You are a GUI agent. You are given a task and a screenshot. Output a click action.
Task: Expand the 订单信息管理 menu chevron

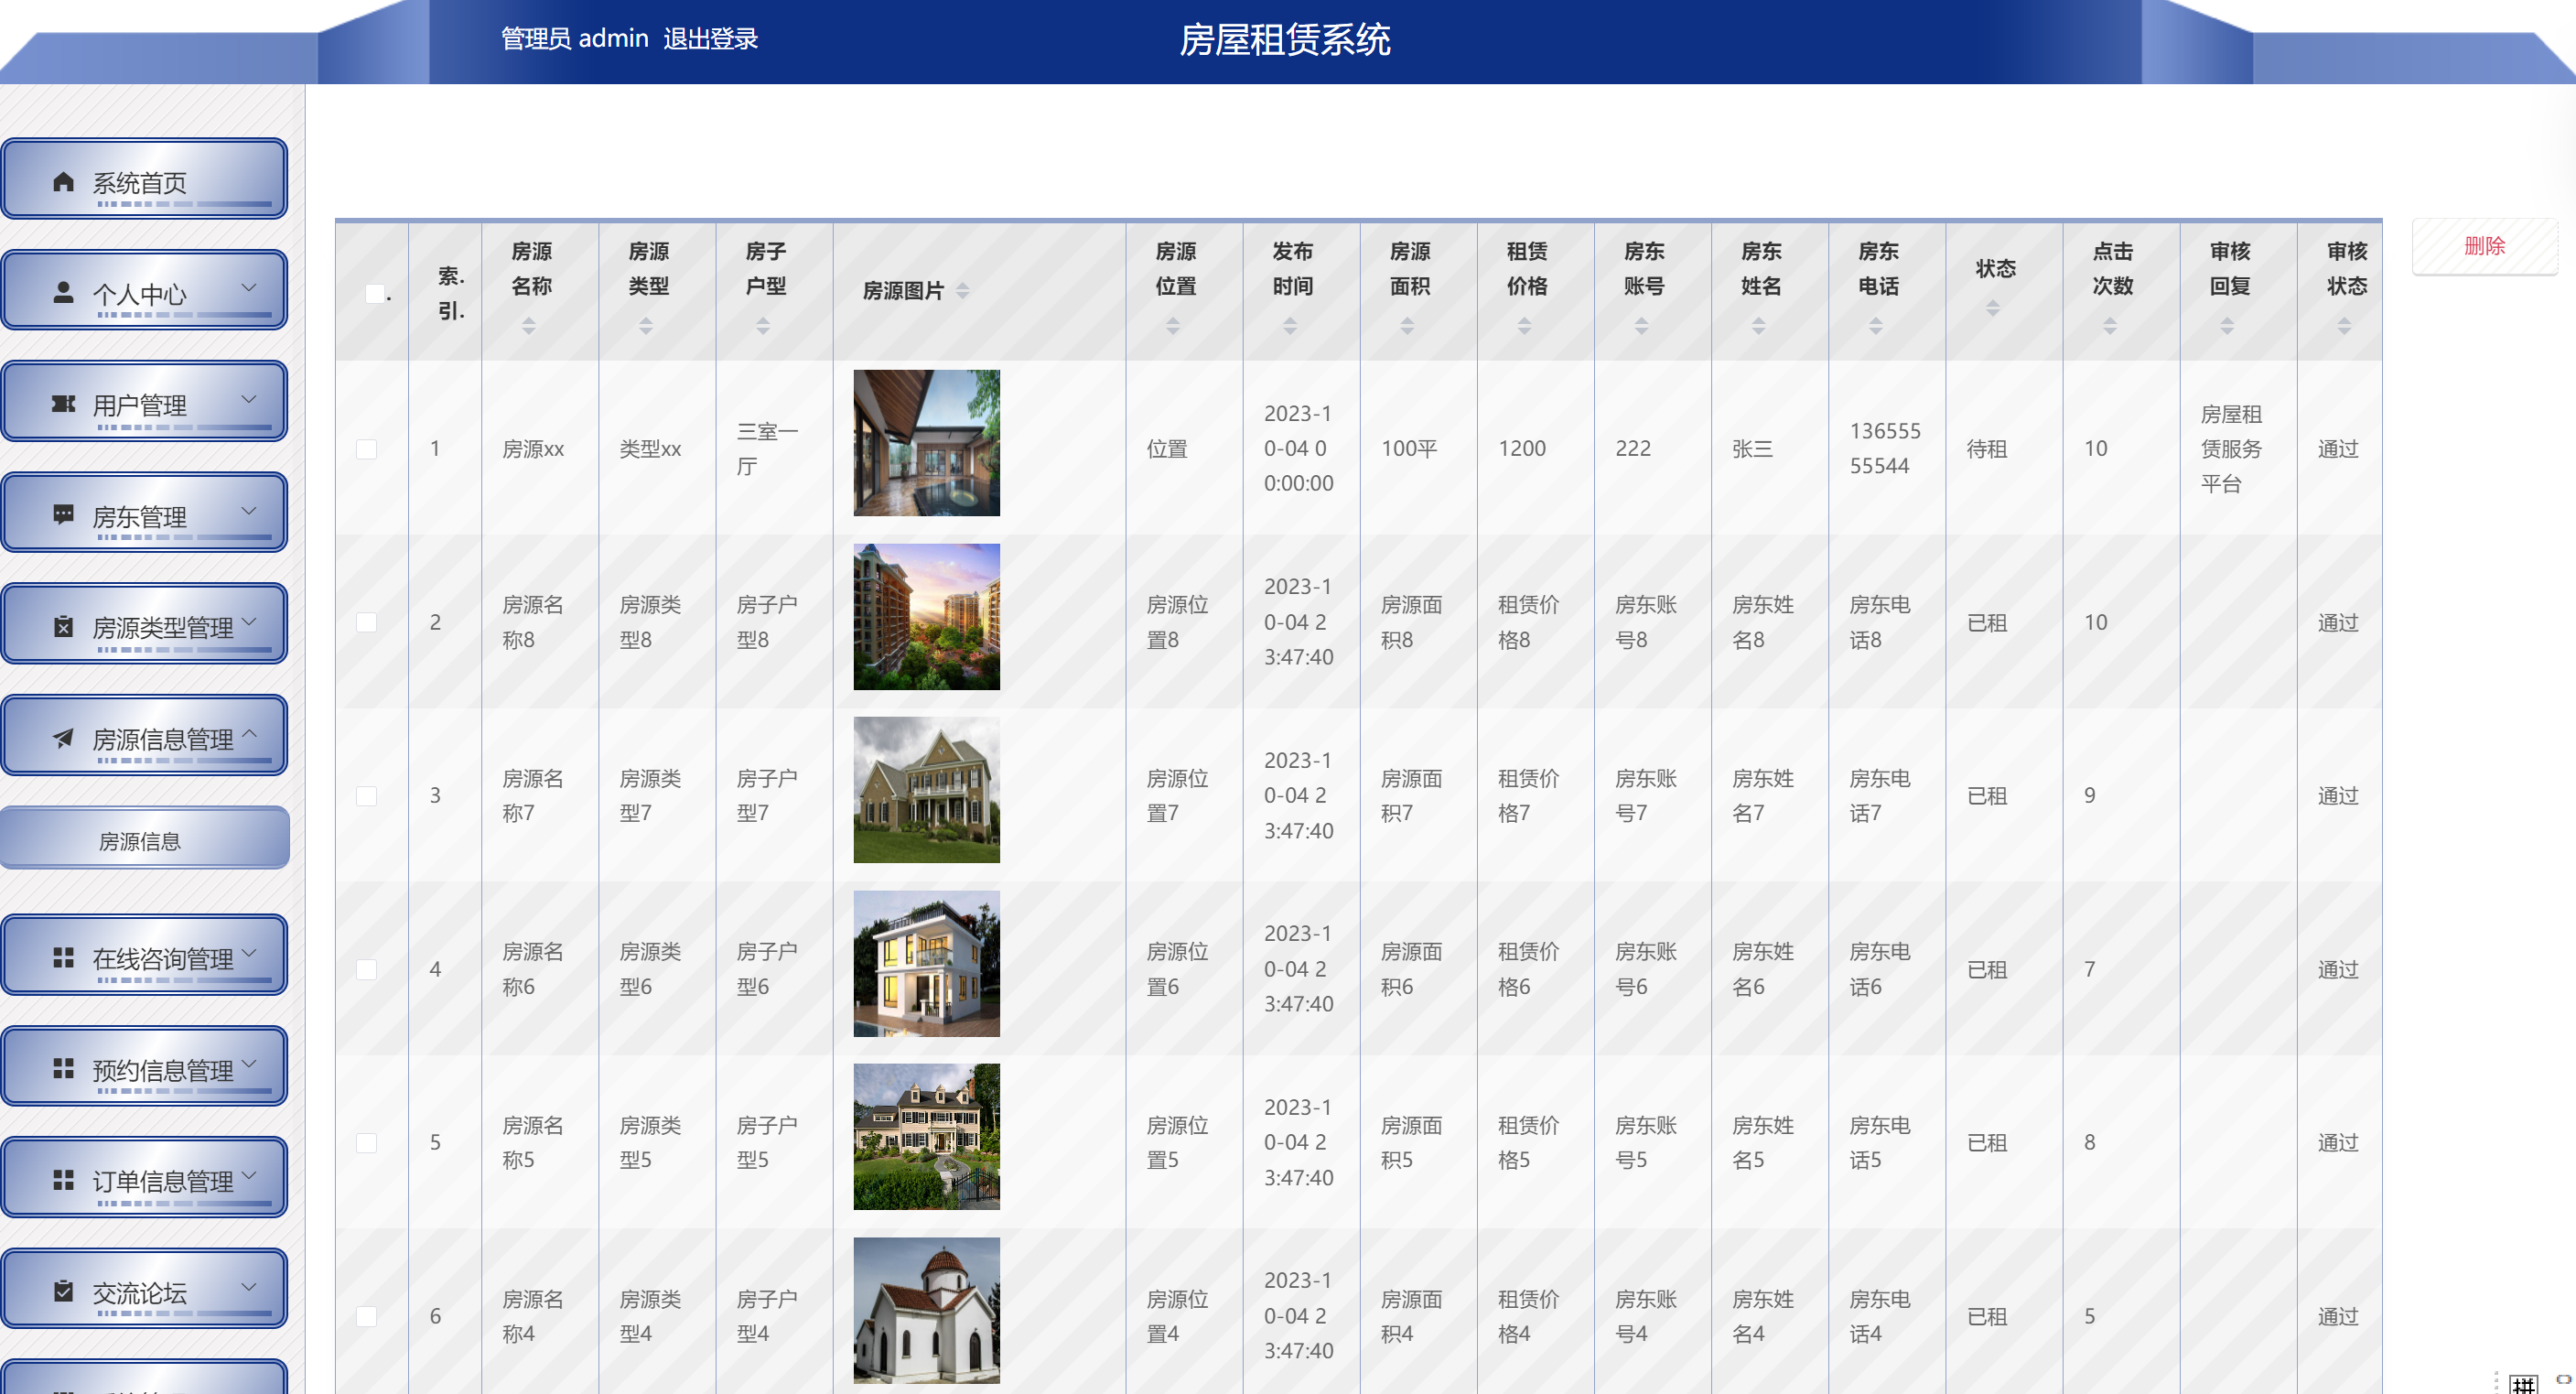(250, 1176)
